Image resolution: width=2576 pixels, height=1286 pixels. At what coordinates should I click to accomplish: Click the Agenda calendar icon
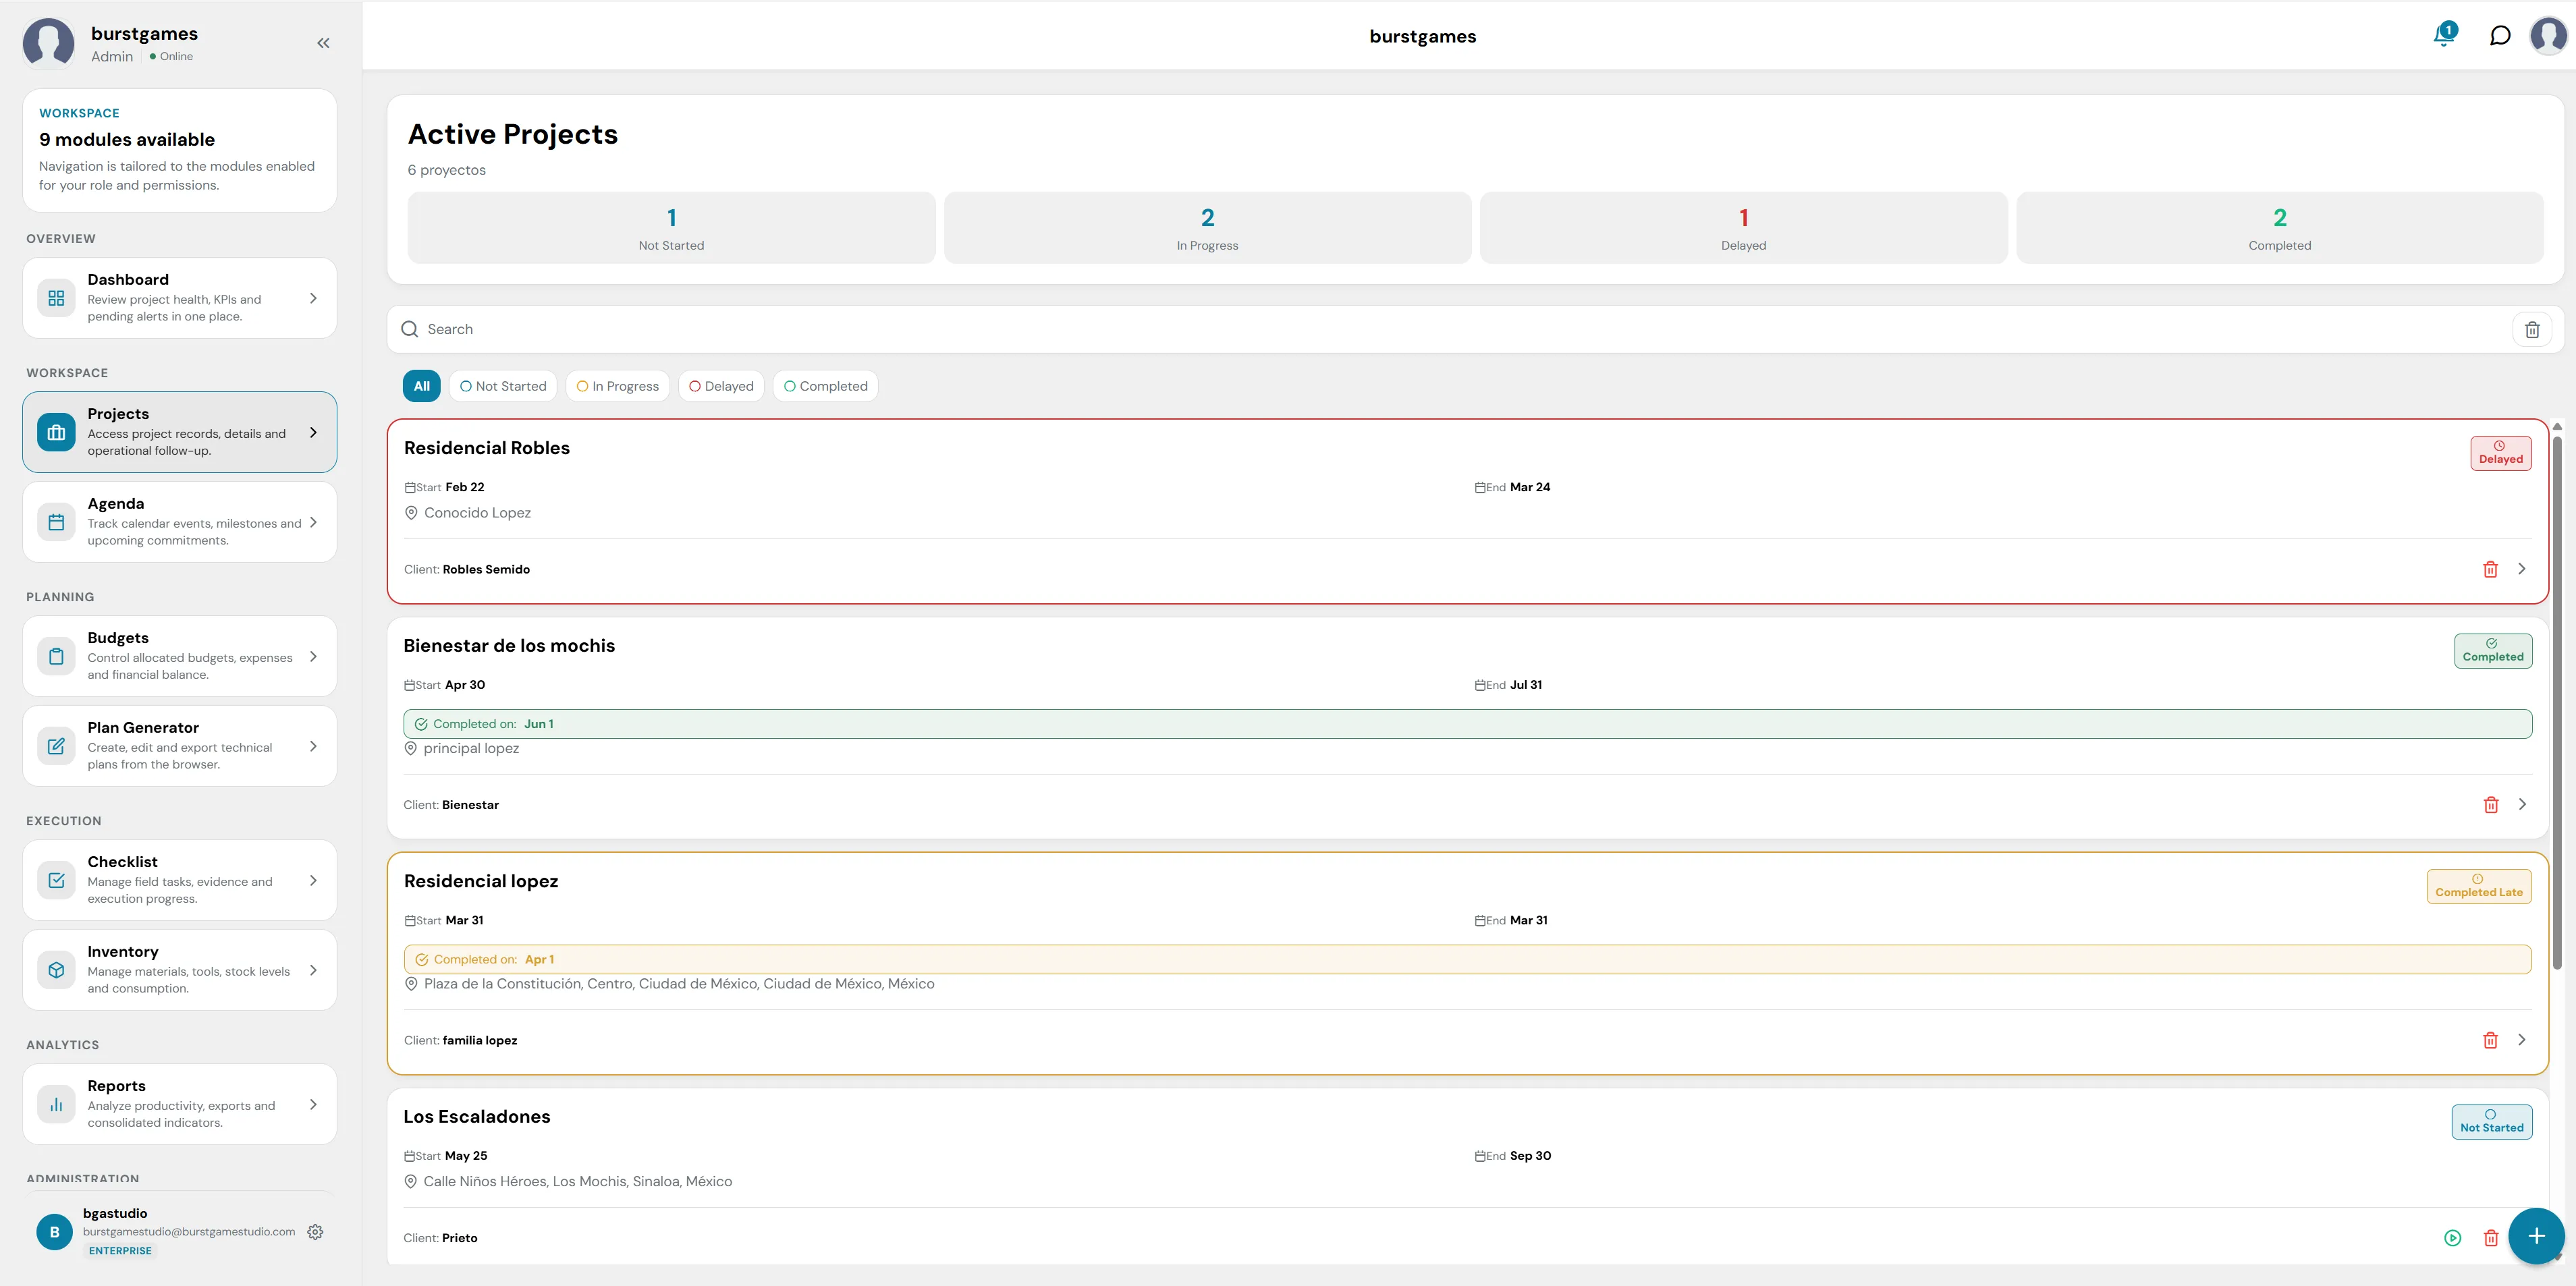coord(56,522)
